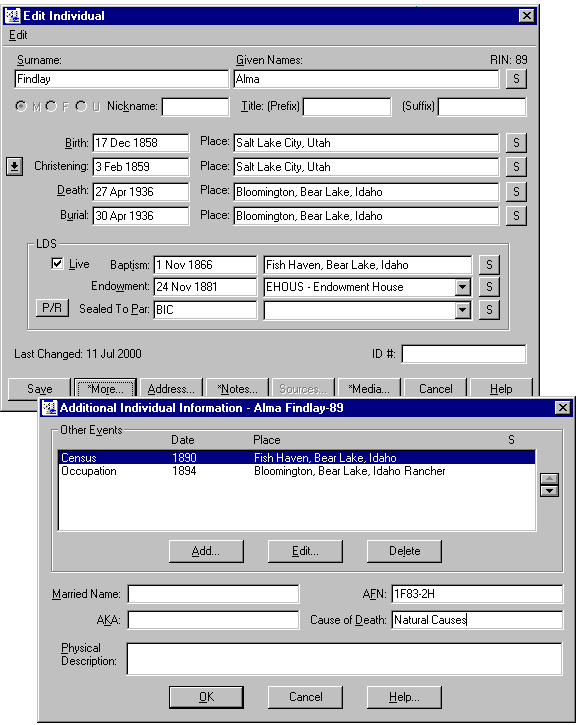
Task: Select the Occupation 1894 event row
Action: (x=296, y=471)
